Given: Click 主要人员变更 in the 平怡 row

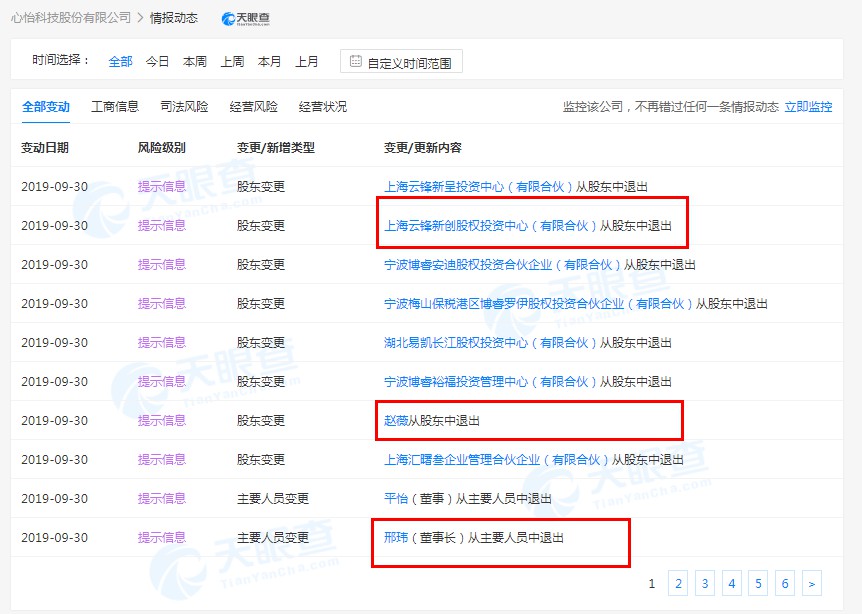Looking at the screenshot, I should (x=273, y=499).
